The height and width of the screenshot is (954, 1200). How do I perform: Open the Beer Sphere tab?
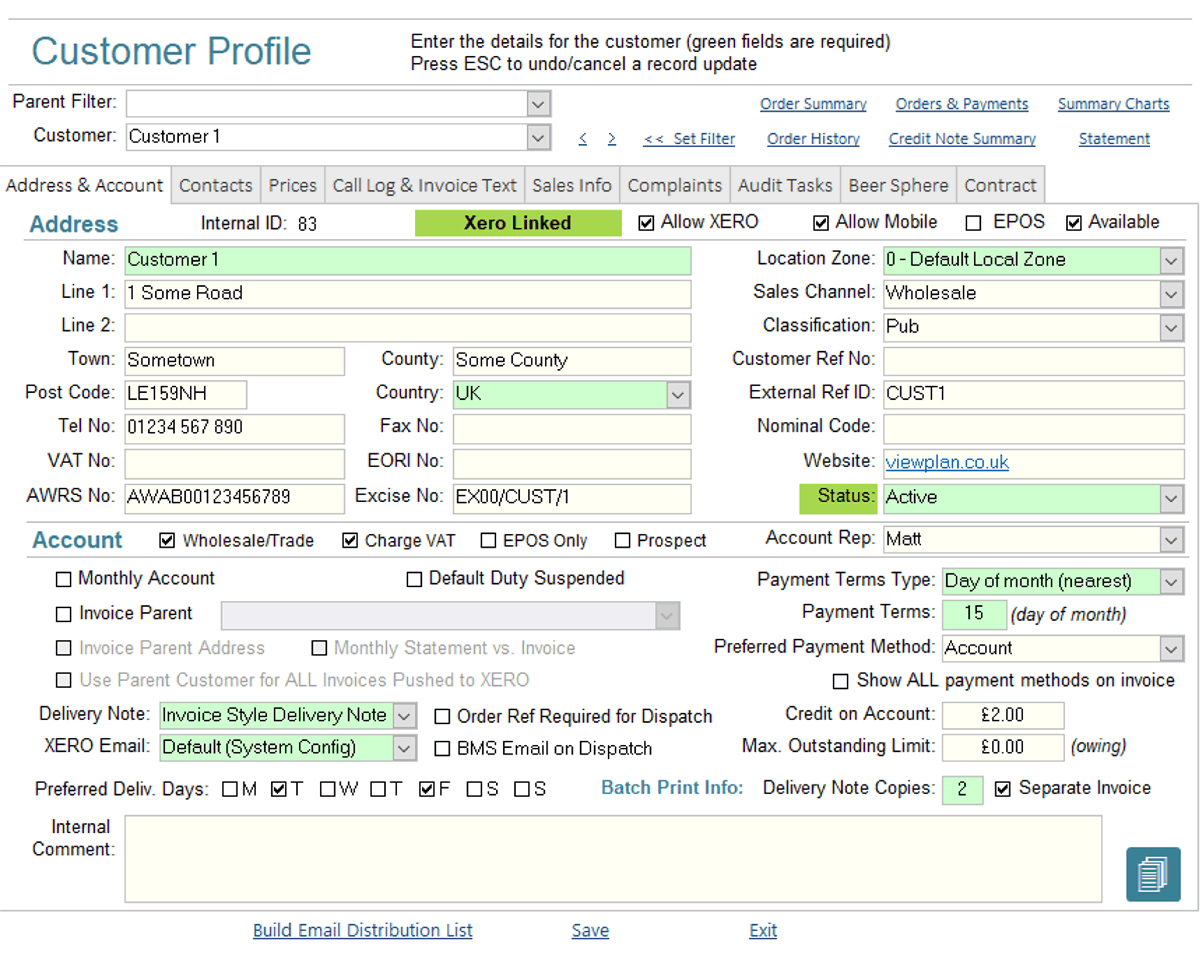pyautogui.click(x=898, y=185)
